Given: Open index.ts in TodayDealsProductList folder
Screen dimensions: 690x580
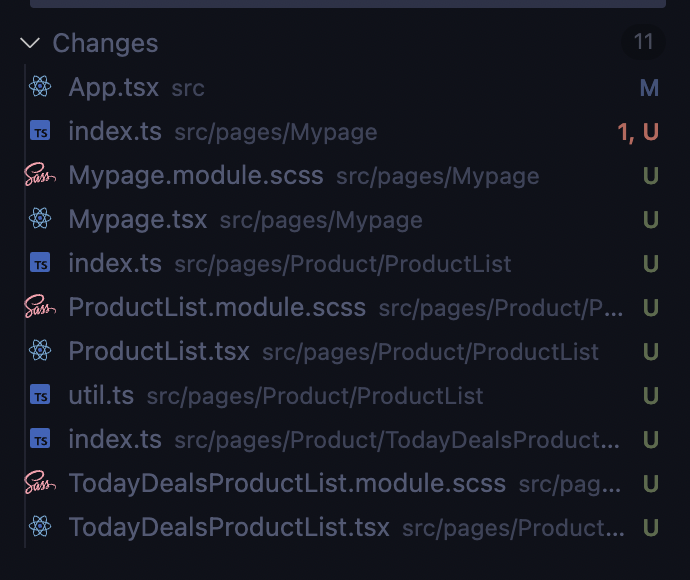Looking at the screenshot, I should pos(114,439).
